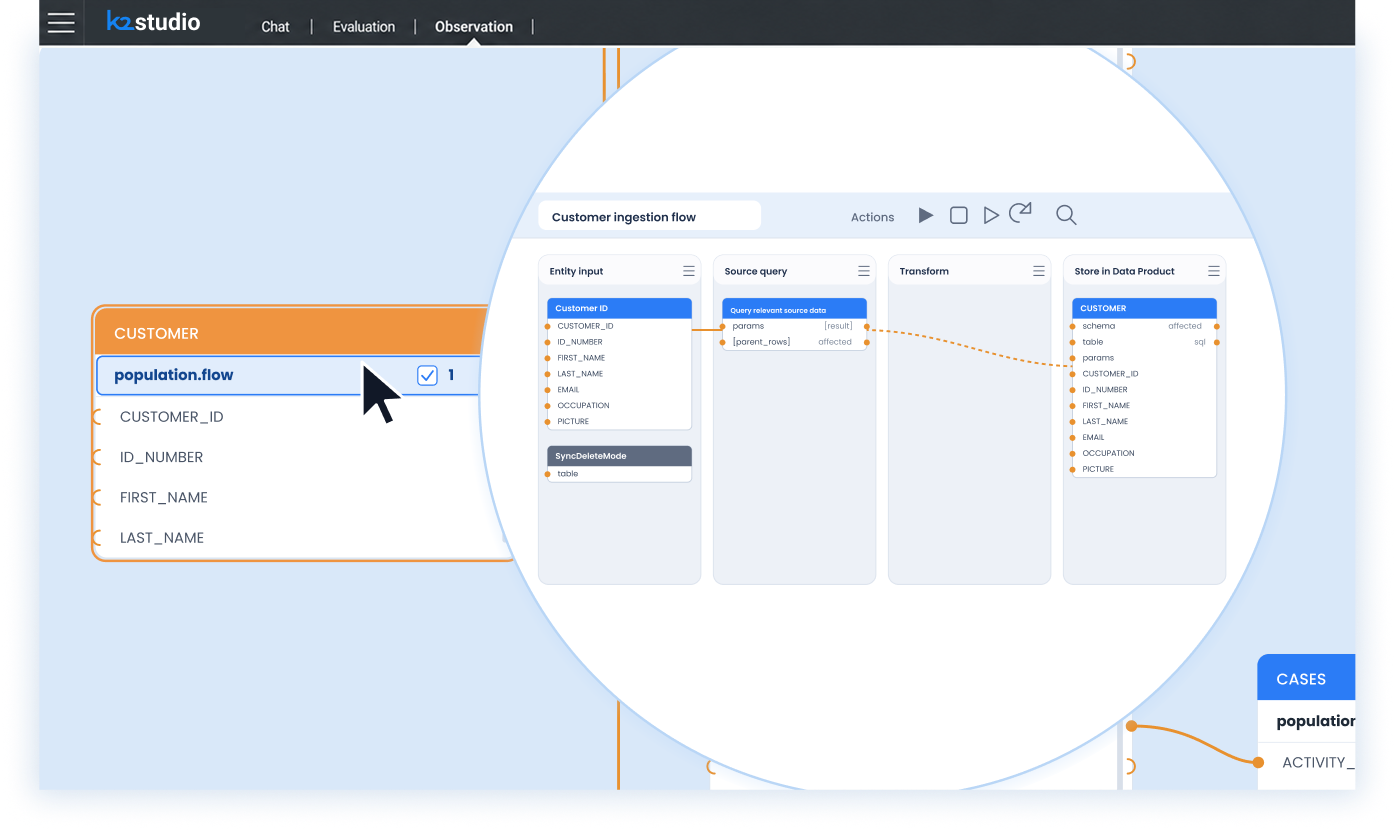Click Transform stage title
This screenshot has width=1395, height=831.
[924, 271]
